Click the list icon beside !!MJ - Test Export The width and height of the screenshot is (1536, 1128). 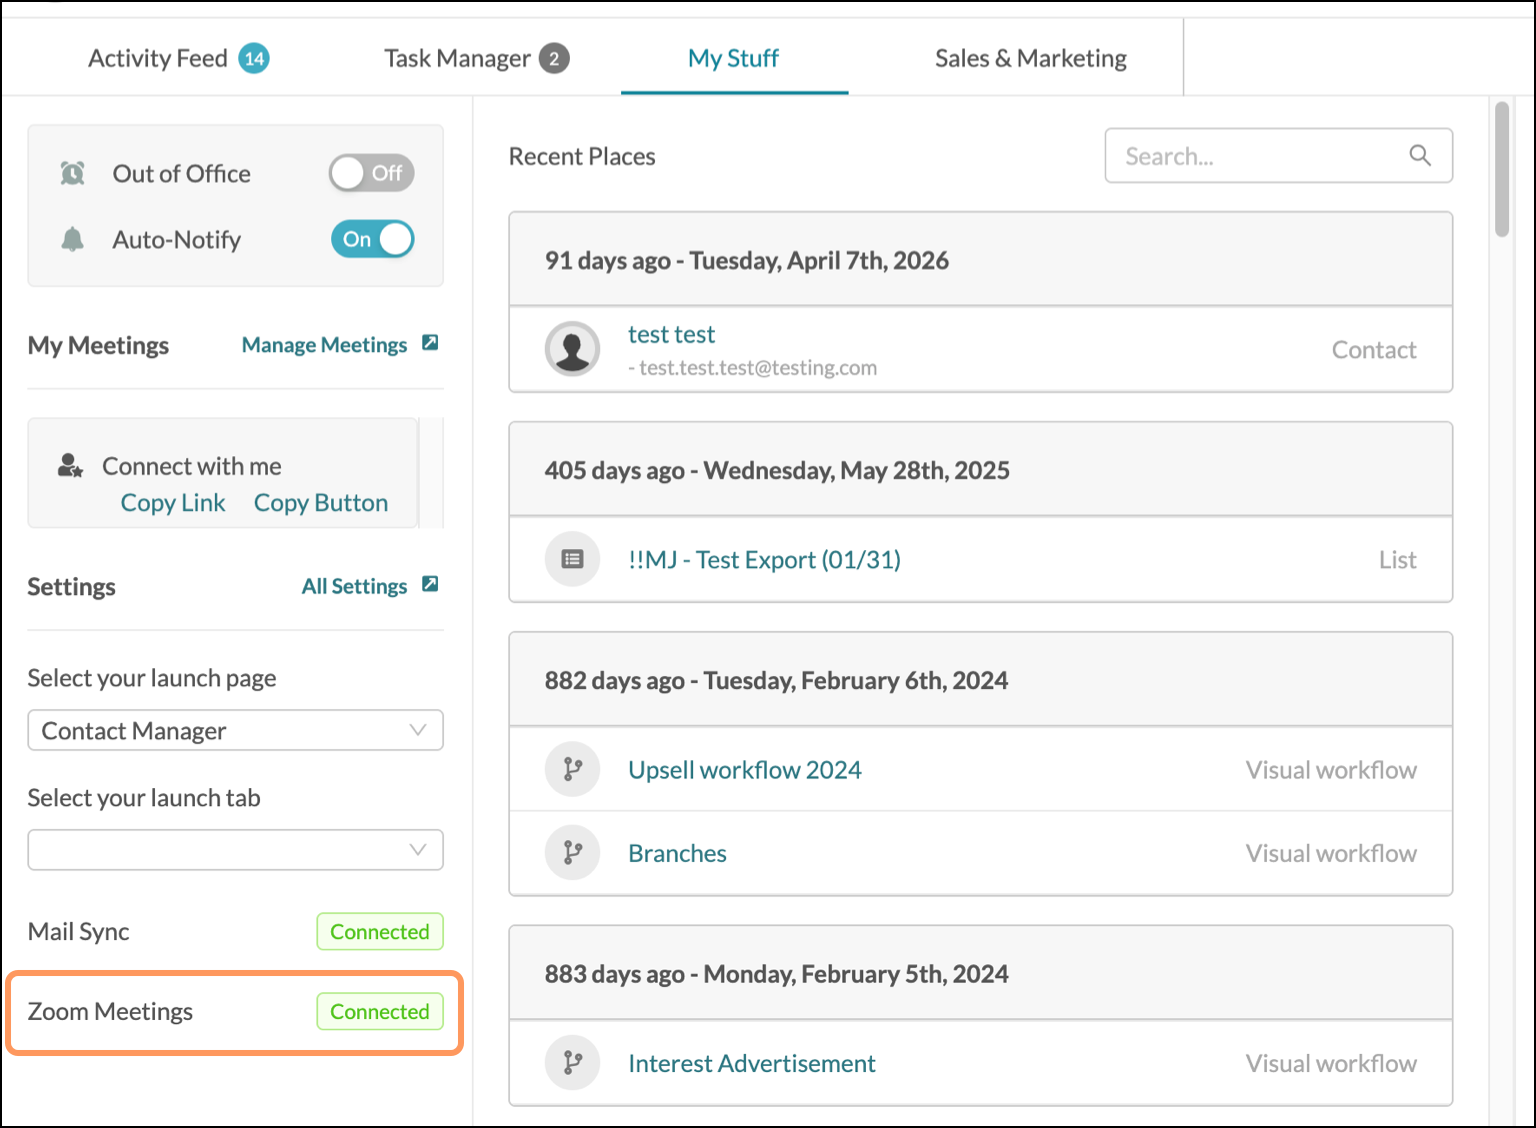[x=572, y=559]
